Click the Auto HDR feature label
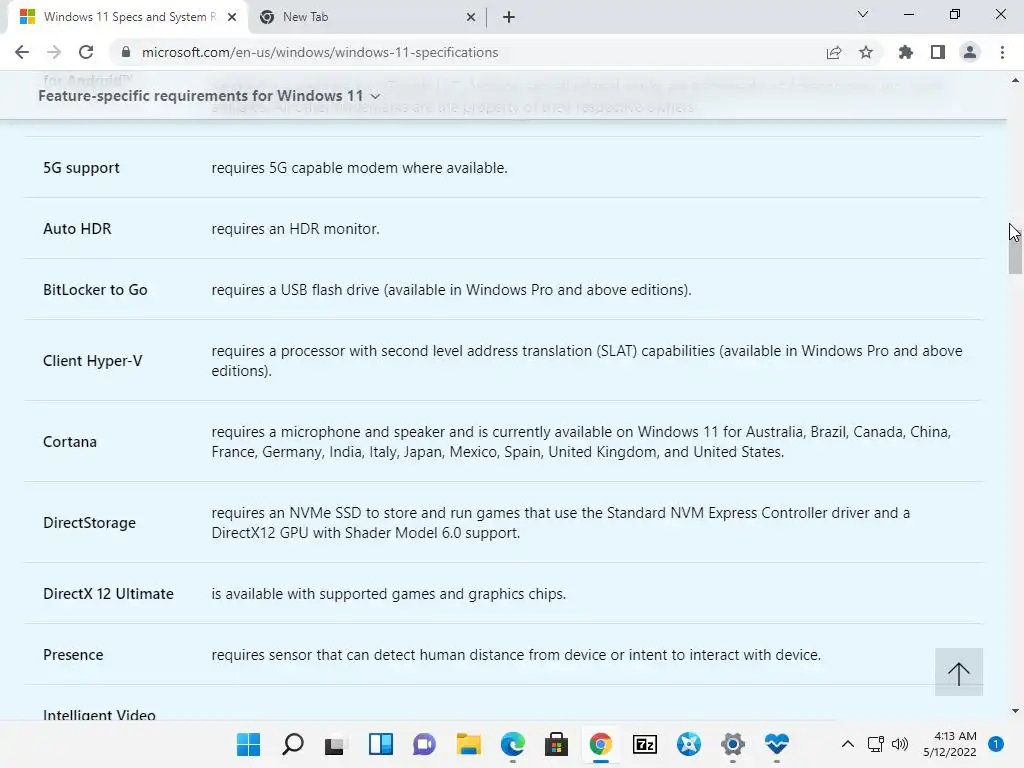 pyautogui.click(x=77, y=229)
